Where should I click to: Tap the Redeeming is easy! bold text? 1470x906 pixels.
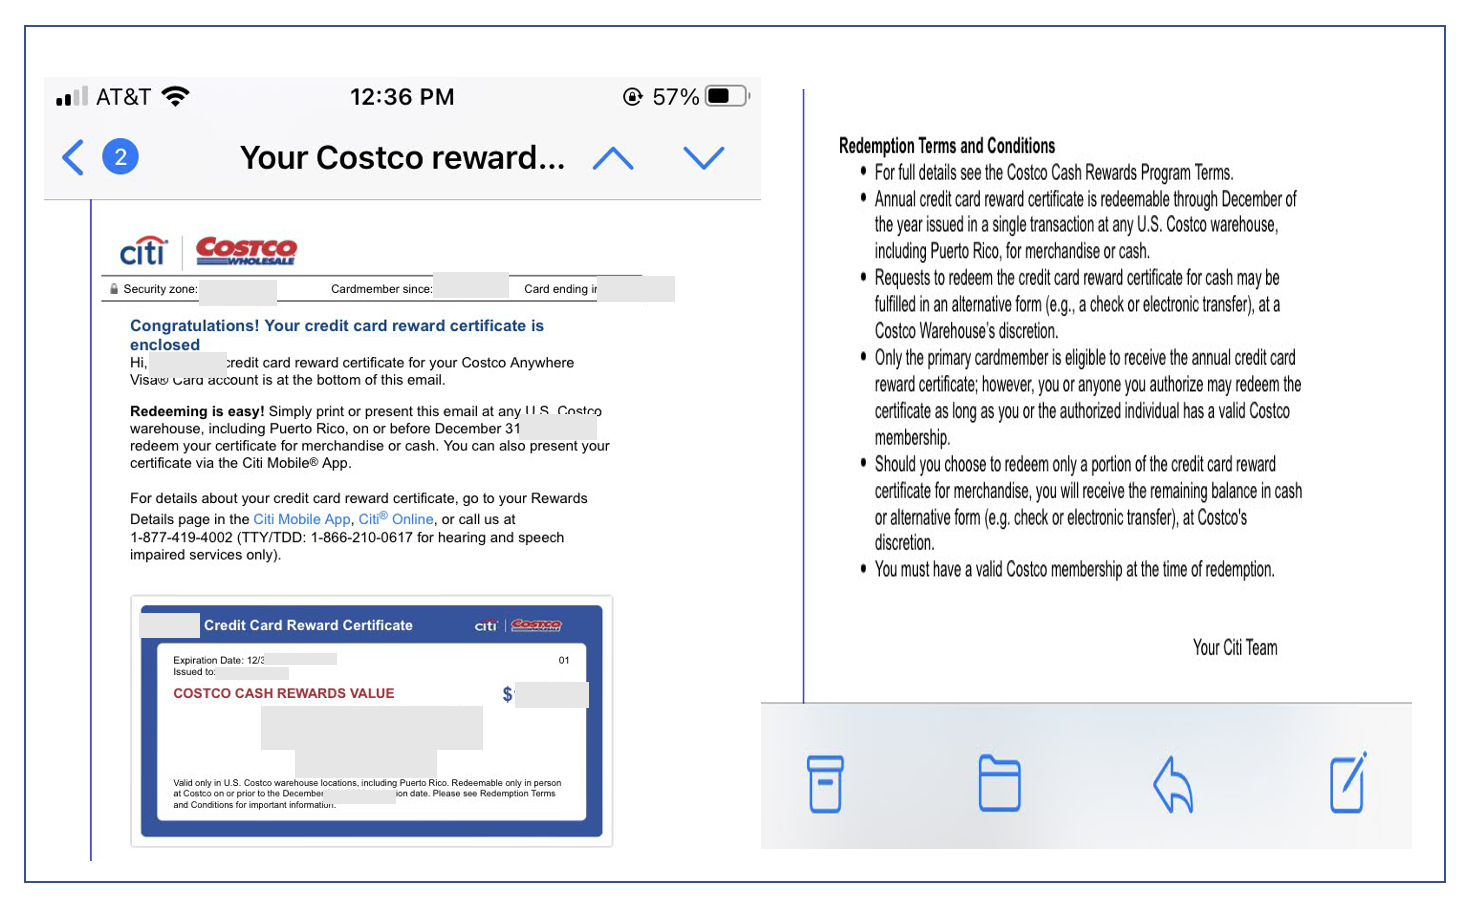point(197,411)
